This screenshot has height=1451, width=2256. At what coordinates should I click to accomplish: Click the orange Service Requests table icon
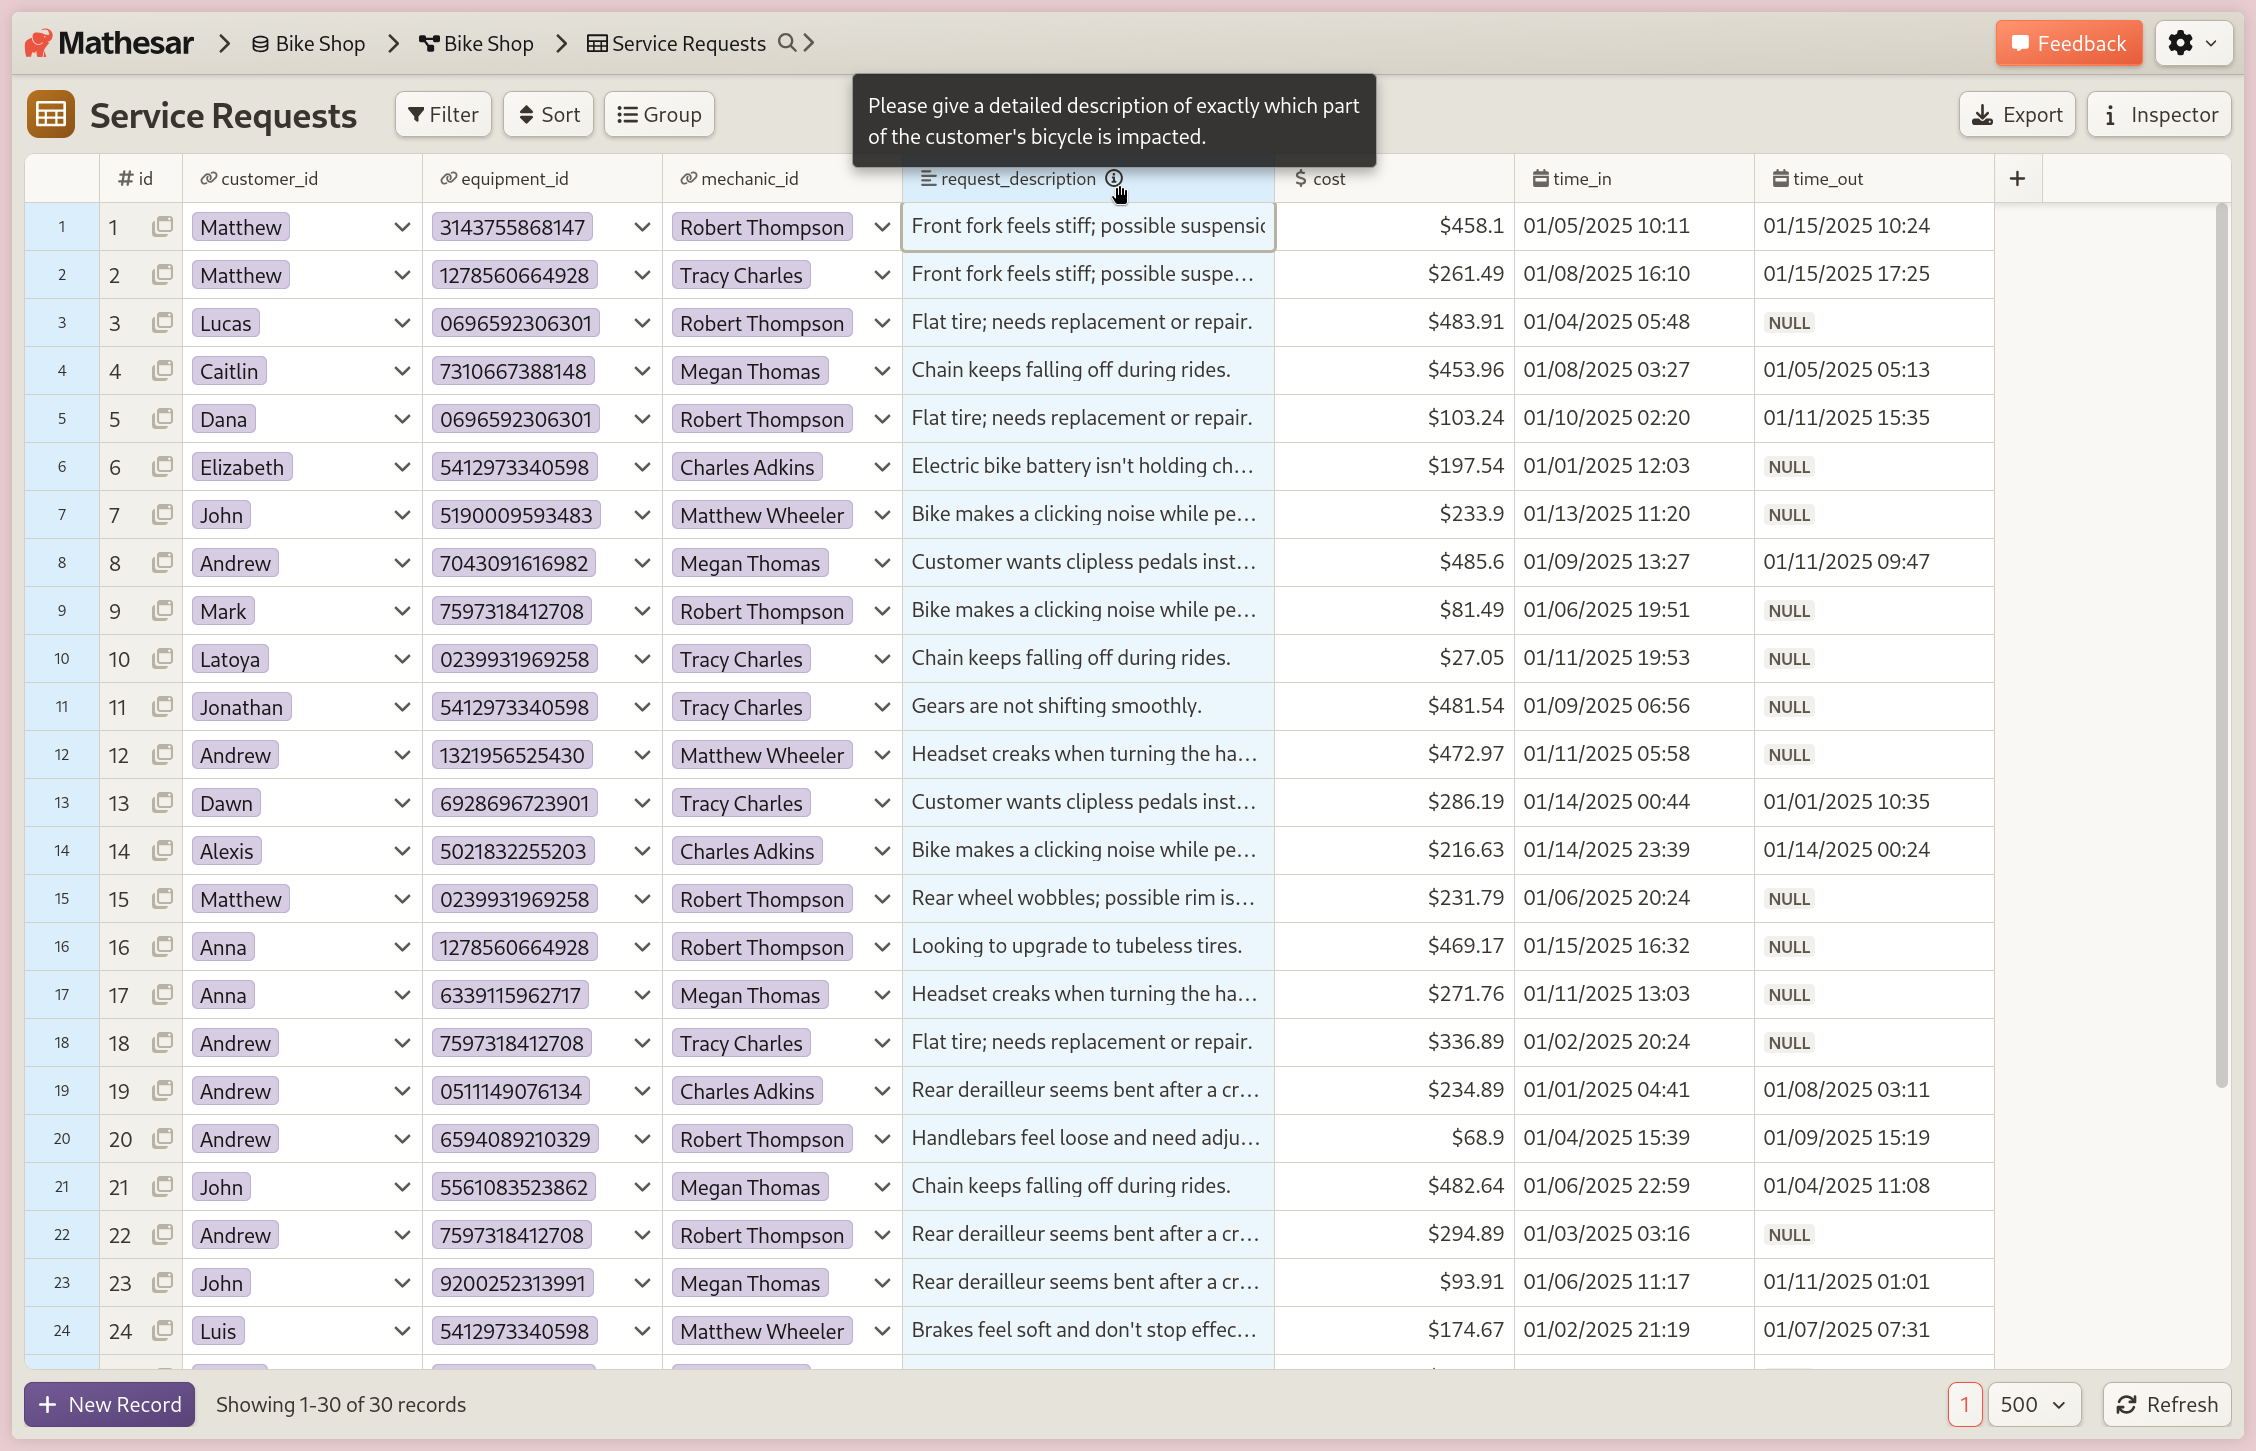pos(51,115)
